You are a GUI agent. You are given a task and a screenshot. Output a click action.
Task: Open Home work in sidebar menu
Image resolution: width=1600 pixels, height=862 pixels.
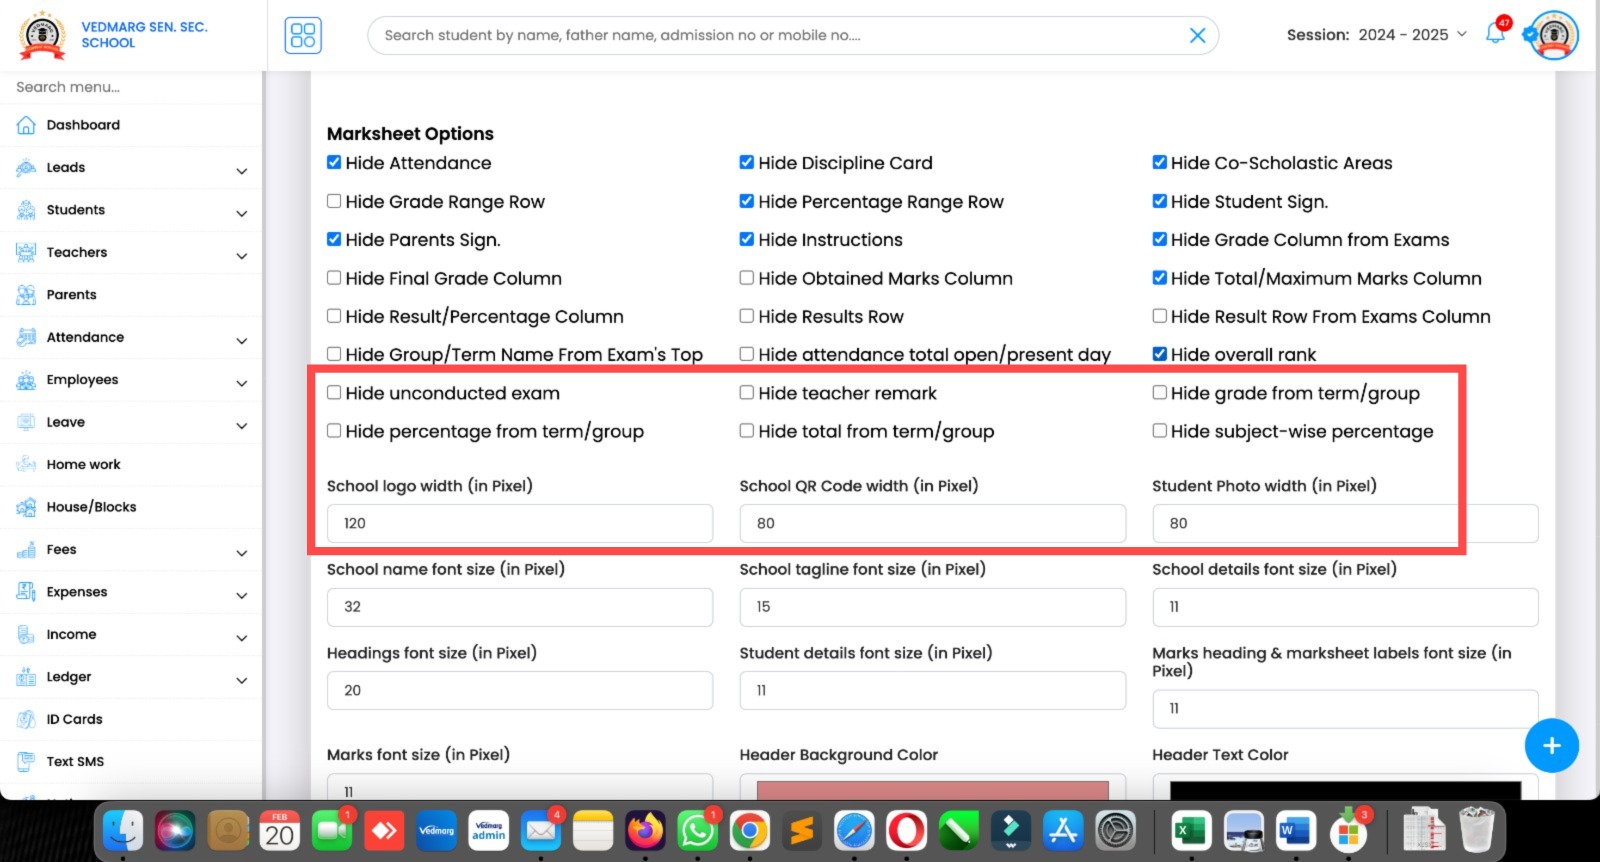83,464
